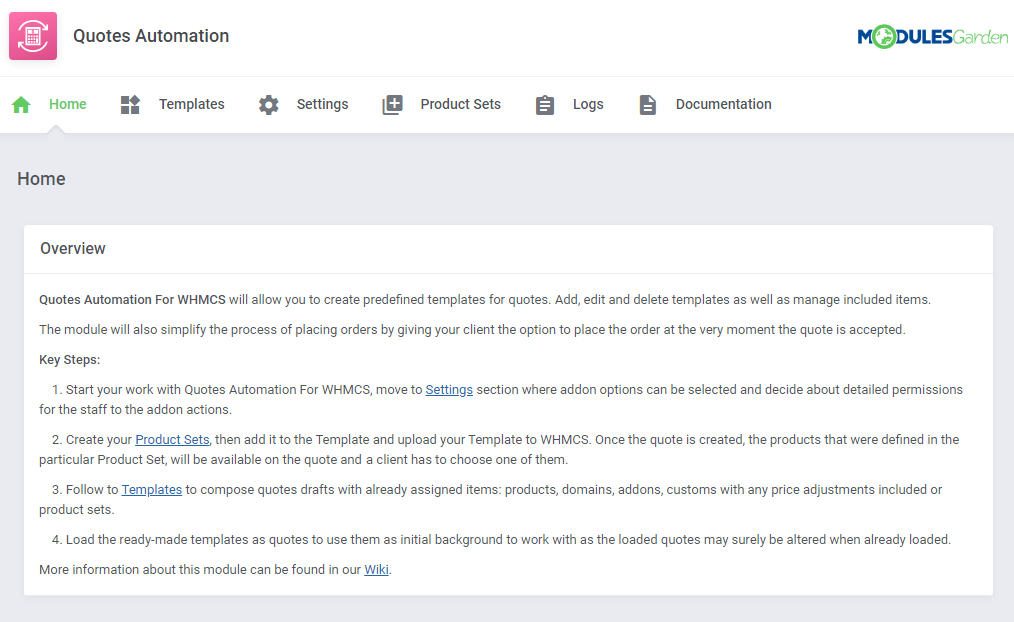Click the green Home house icon
Screen dimensions: 1014x622
(21, 104)
